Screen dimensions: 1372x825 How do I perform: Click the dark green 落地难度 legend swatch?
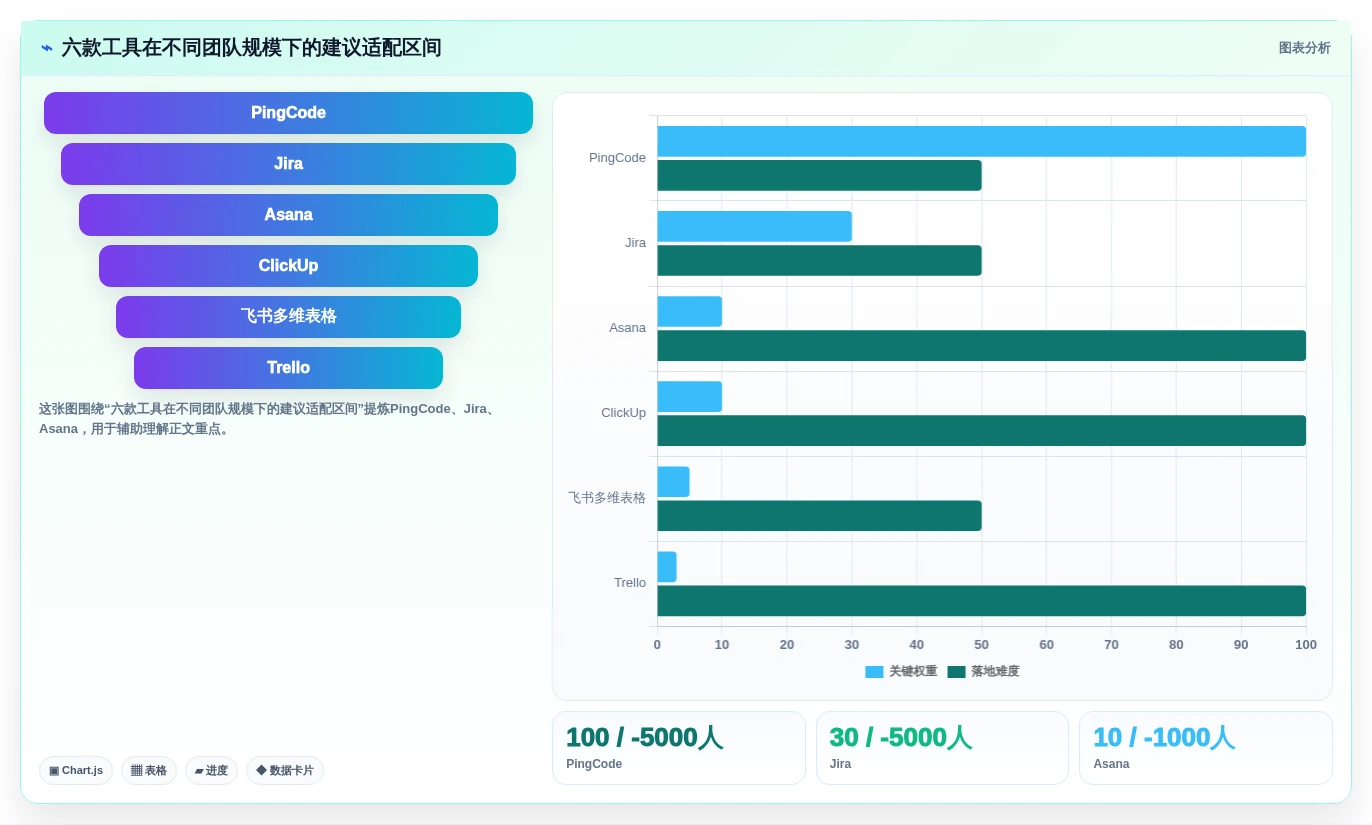pyautogui.click(x=956, y=672)
